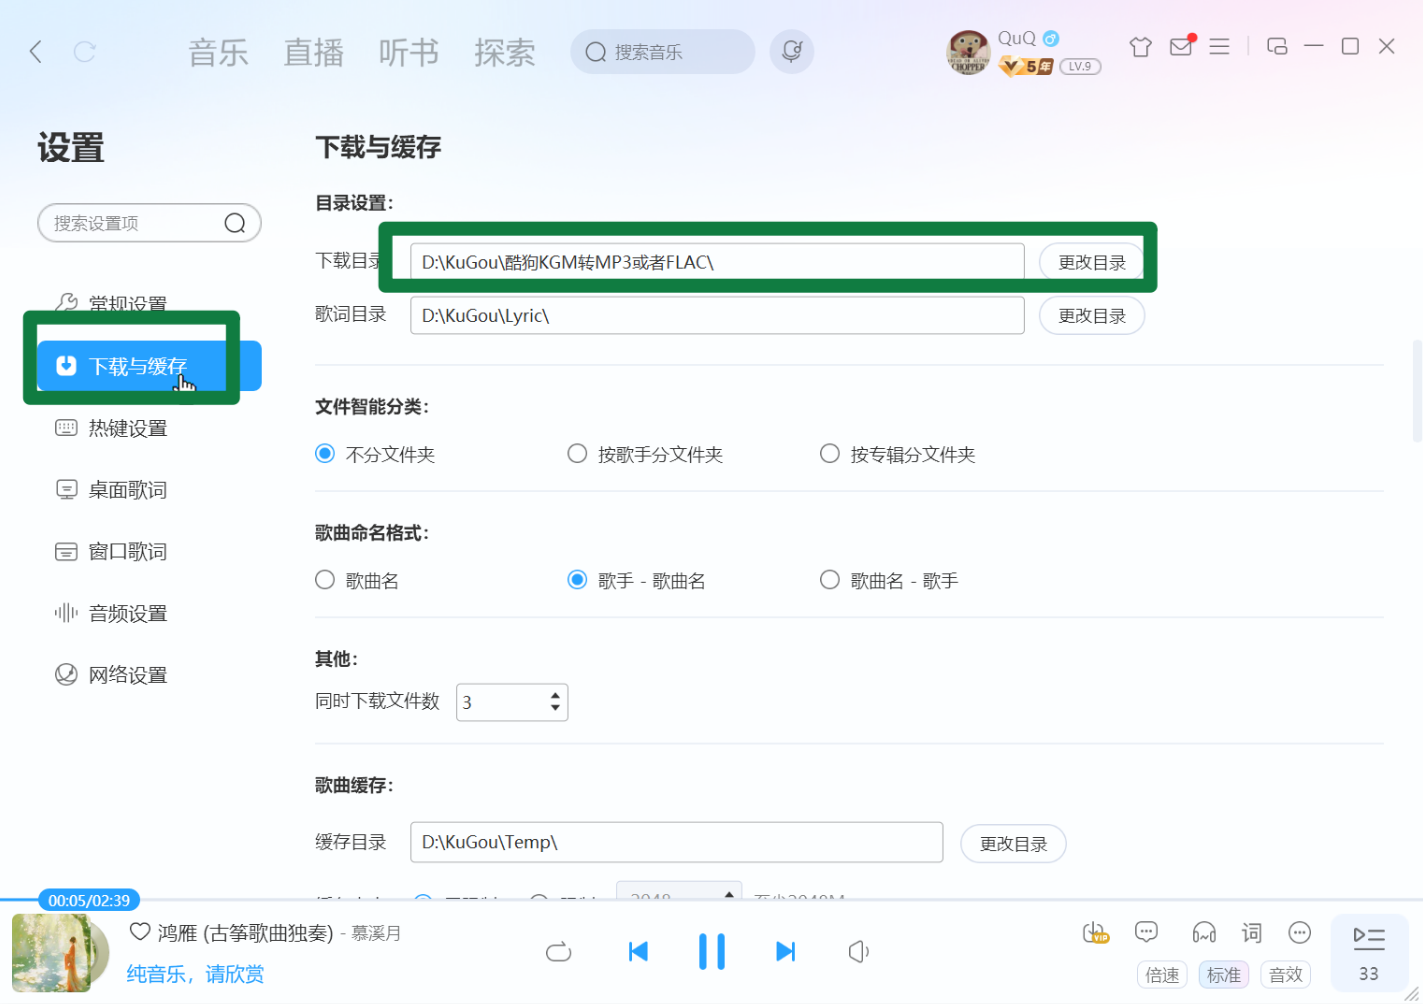This screenshot has height=1004, width=1423.
Task: Click the settings page vertical scrollbar
Action: point(1416,391)
